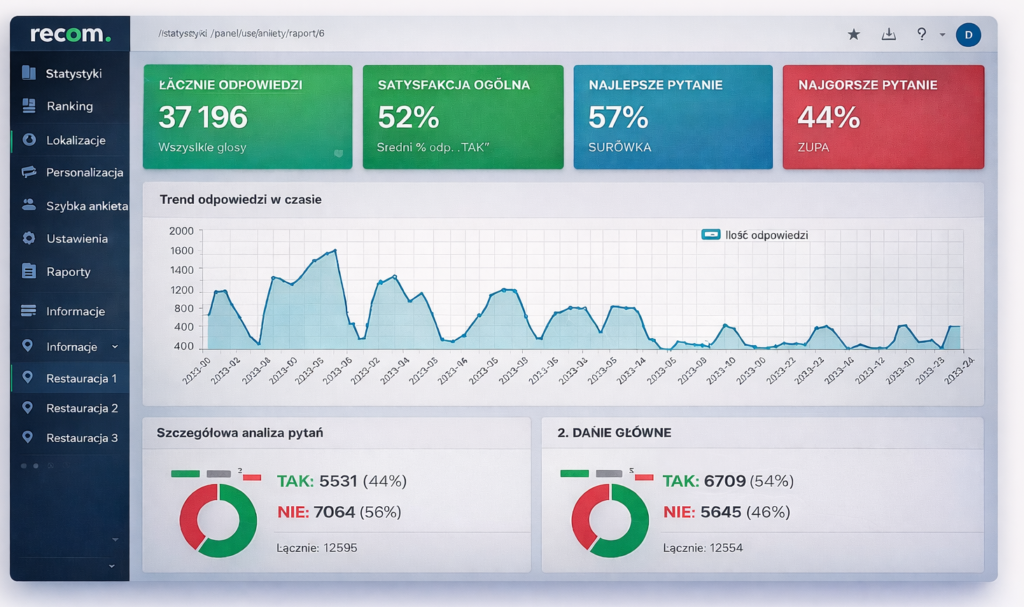1024x607 pixels.
Task: Click the Raporty clipboard icon
Action: 28,271
